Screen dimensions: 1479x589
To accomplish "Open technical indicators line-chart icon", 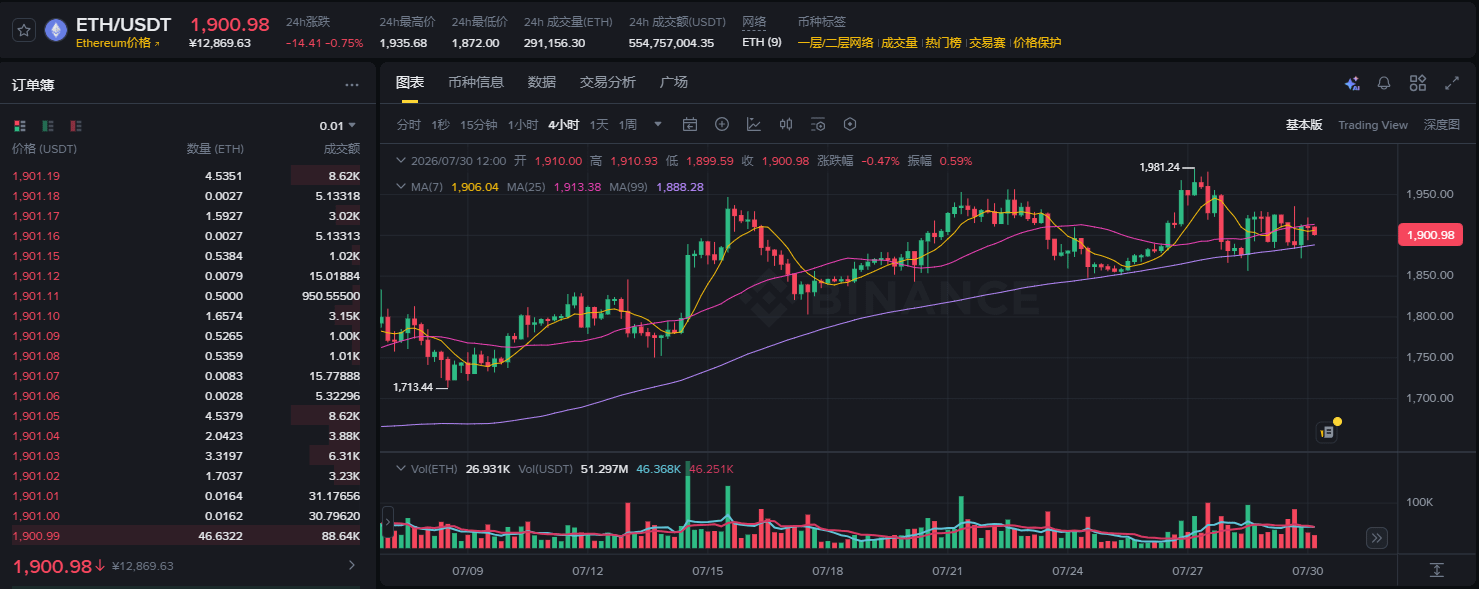I will pos(754,125).
